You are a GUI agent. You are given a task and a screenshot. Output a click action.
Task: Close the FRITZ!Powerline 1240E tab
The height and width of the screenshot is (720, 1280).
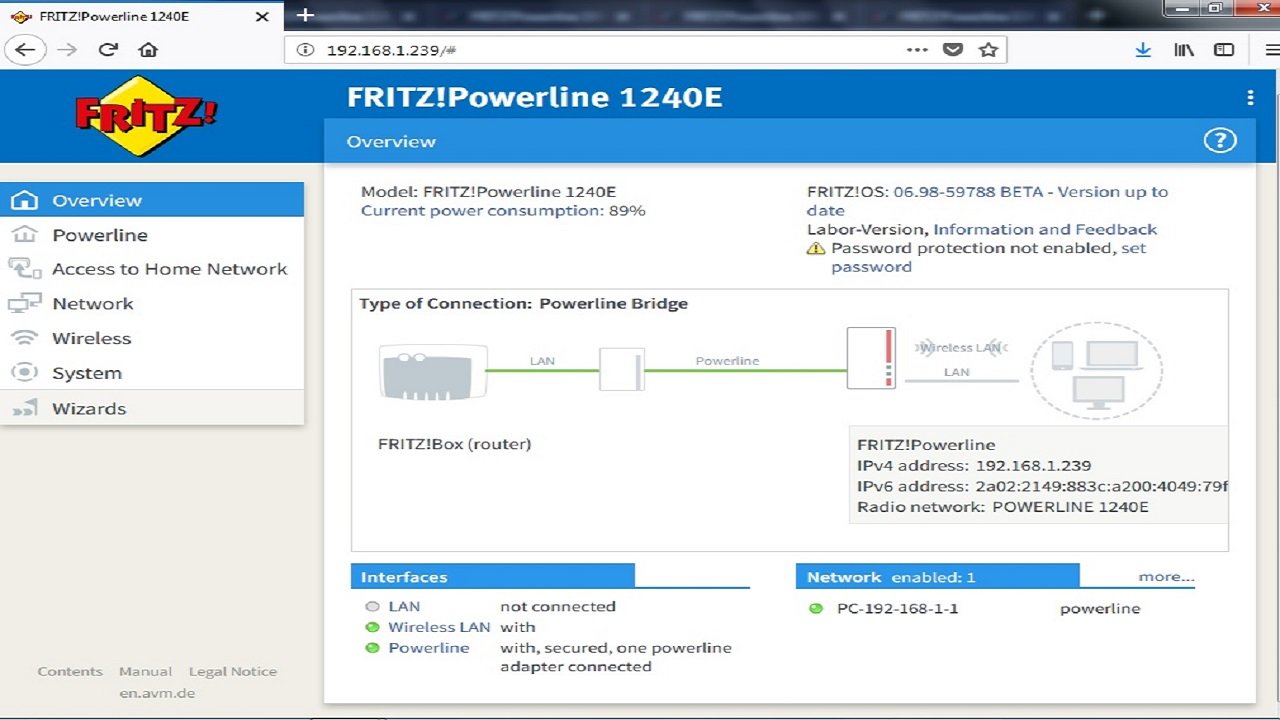click(262, 16)
